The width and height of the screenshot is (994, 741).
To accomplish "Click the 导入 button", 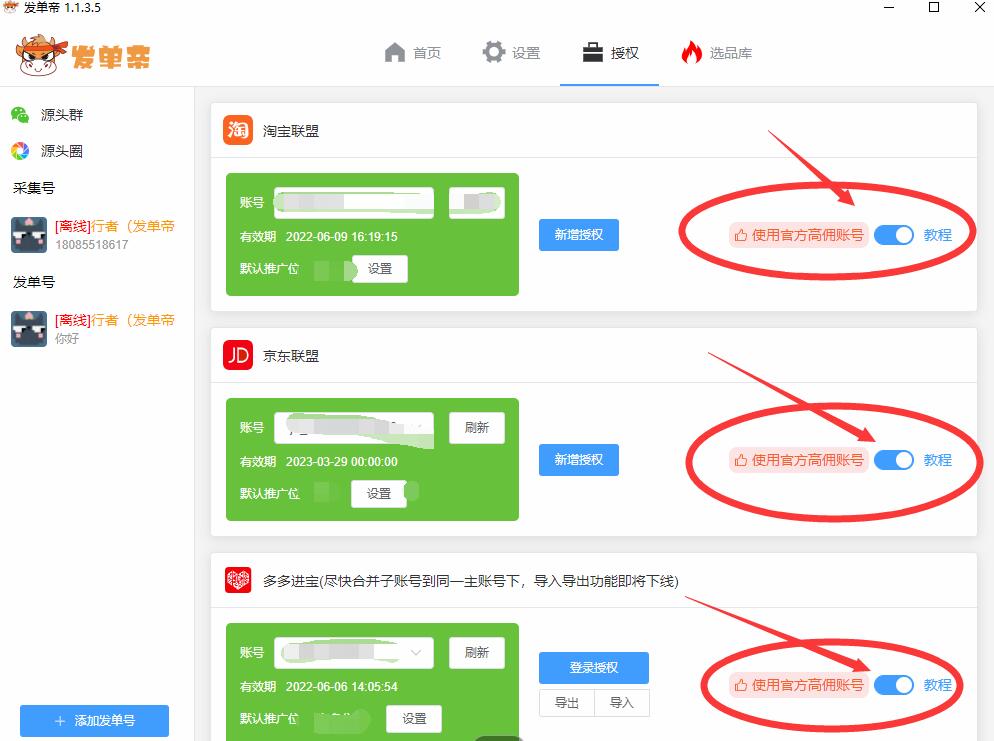I will coord(622,703).
